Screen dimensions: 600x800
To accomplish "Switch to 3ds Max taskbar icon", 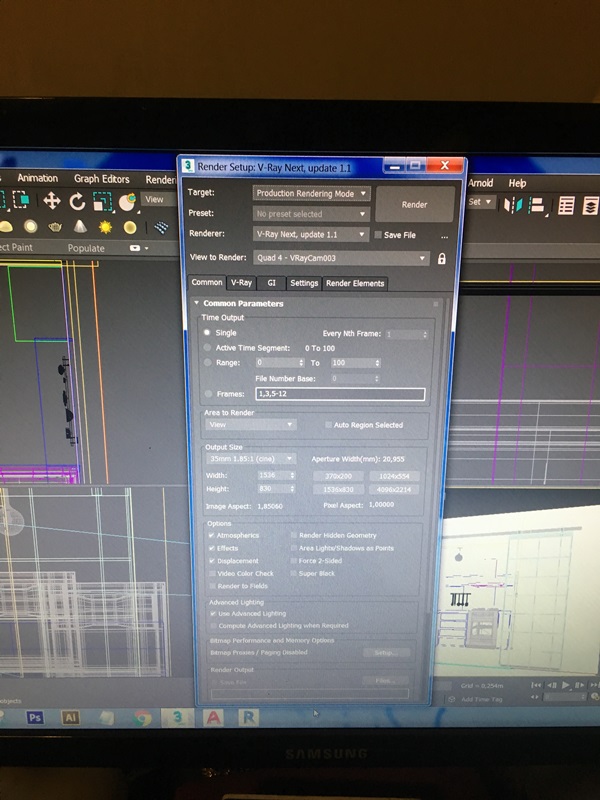I will pyautogui.click(x=177, y=718).
